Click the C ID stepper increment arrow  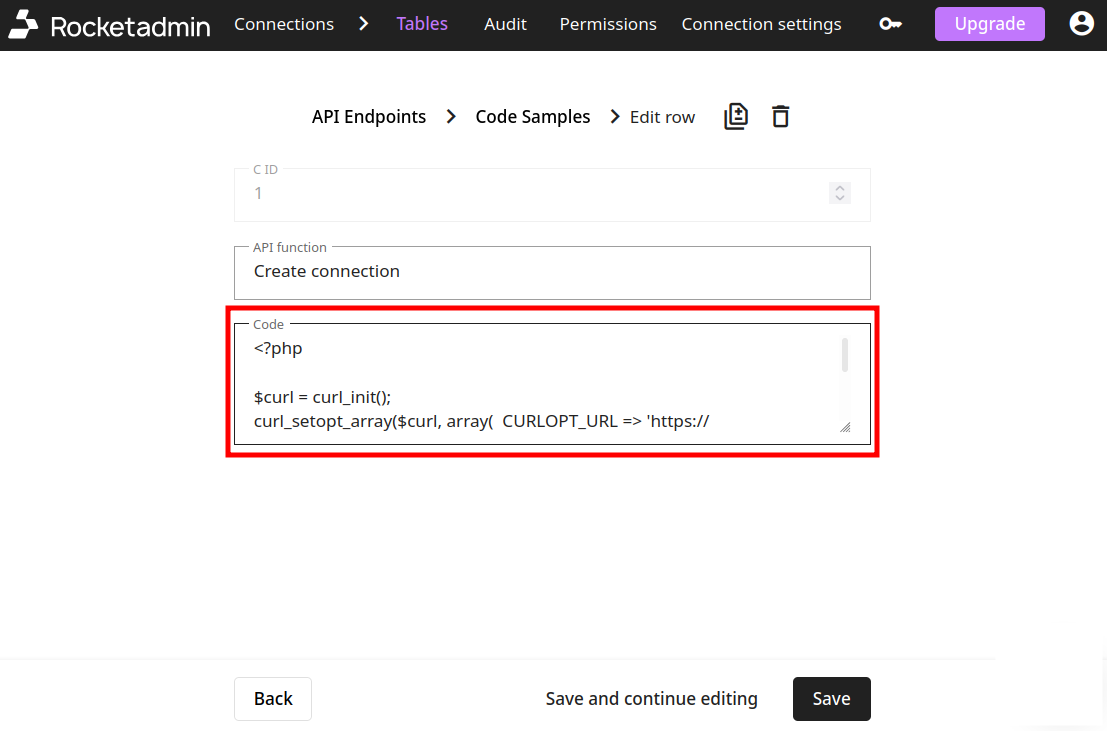839,187
